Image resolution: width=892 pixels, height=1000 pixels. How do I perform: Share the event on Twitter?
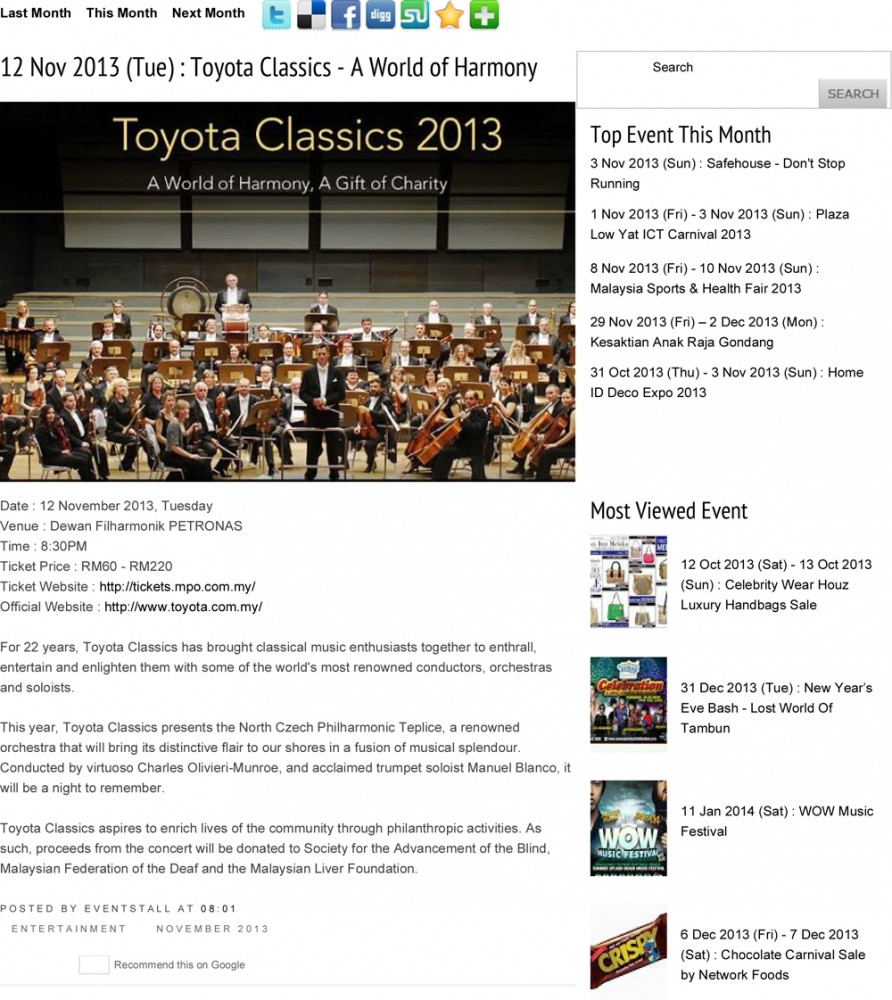coord(276,15)
